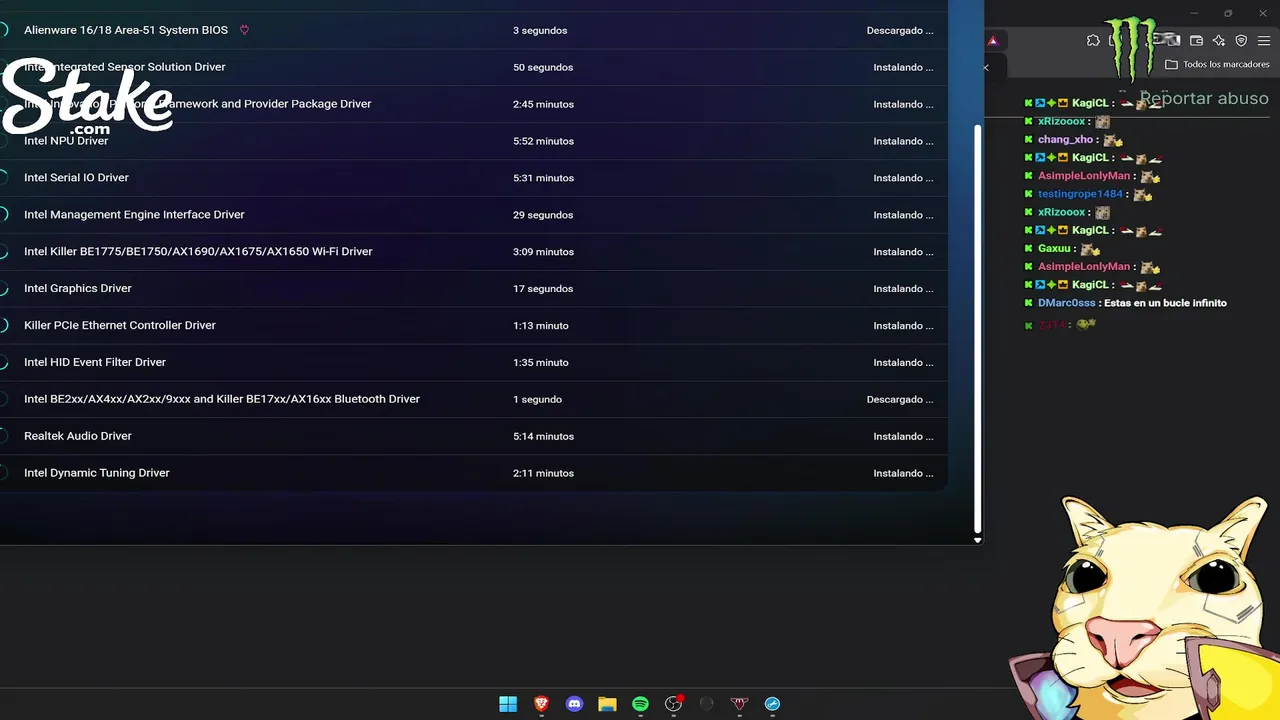
Task: Select Intel Integrated Sensor Solution Driver row
Action: 473,67
